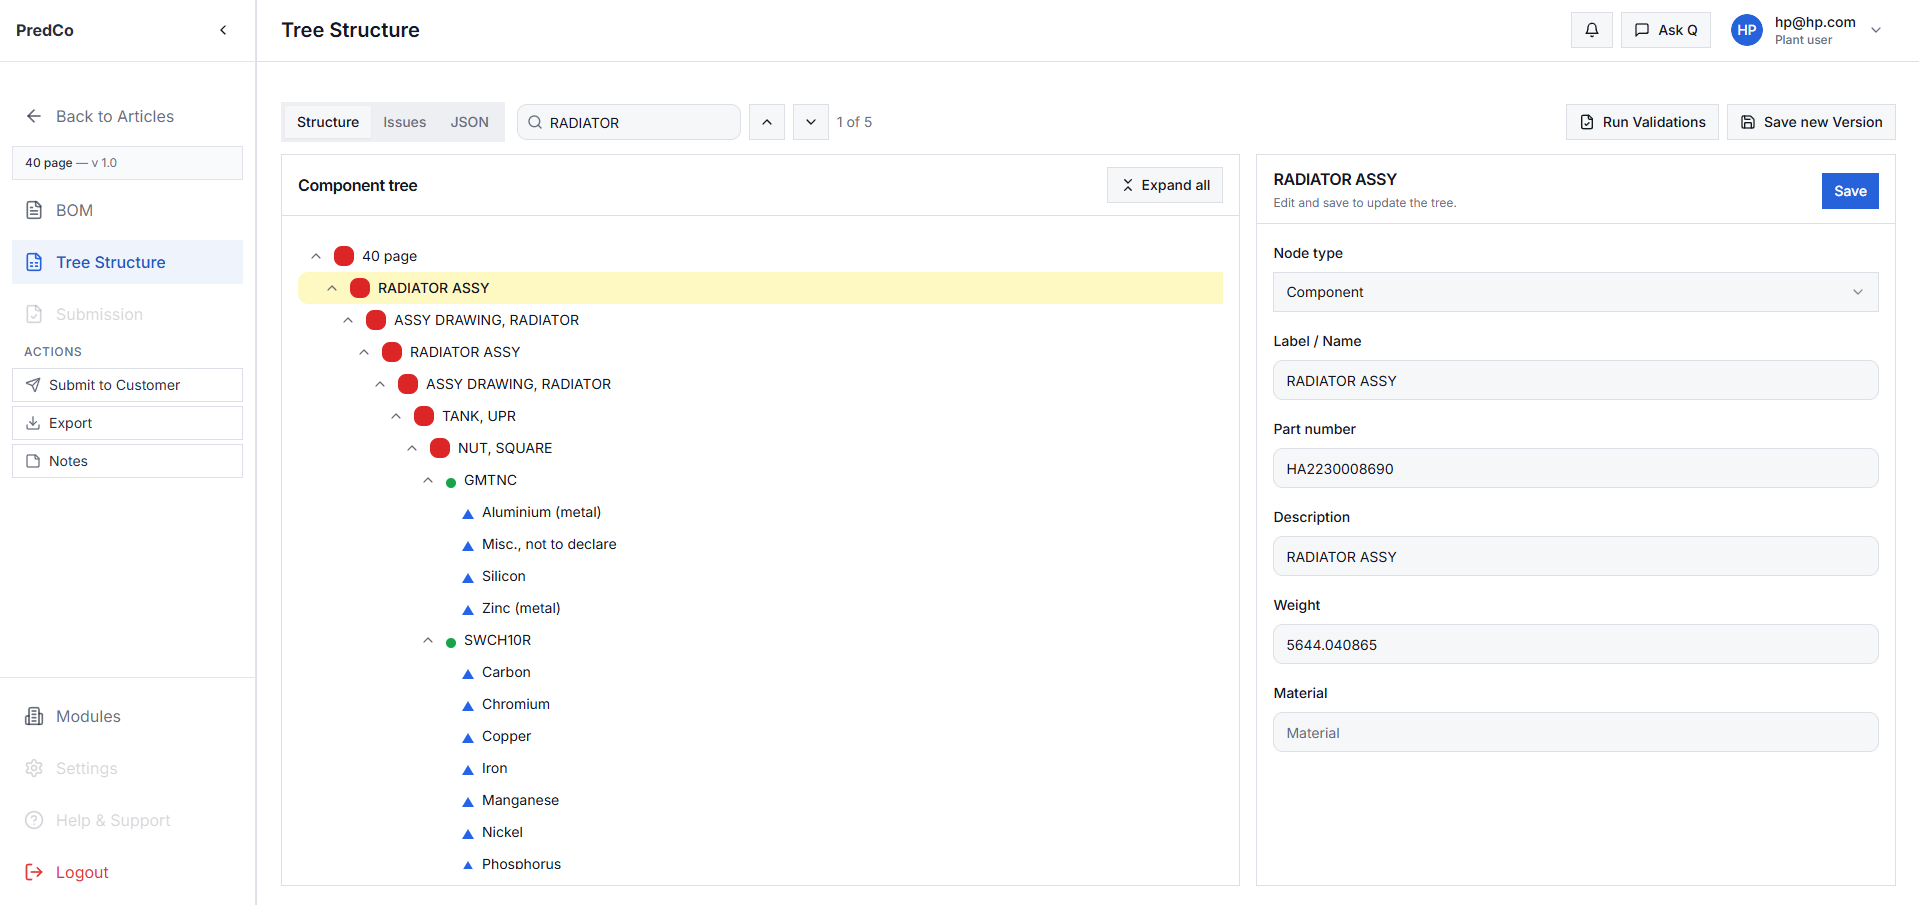Open Help & Support
The image size is (1919, 905).
coord(127,820)
